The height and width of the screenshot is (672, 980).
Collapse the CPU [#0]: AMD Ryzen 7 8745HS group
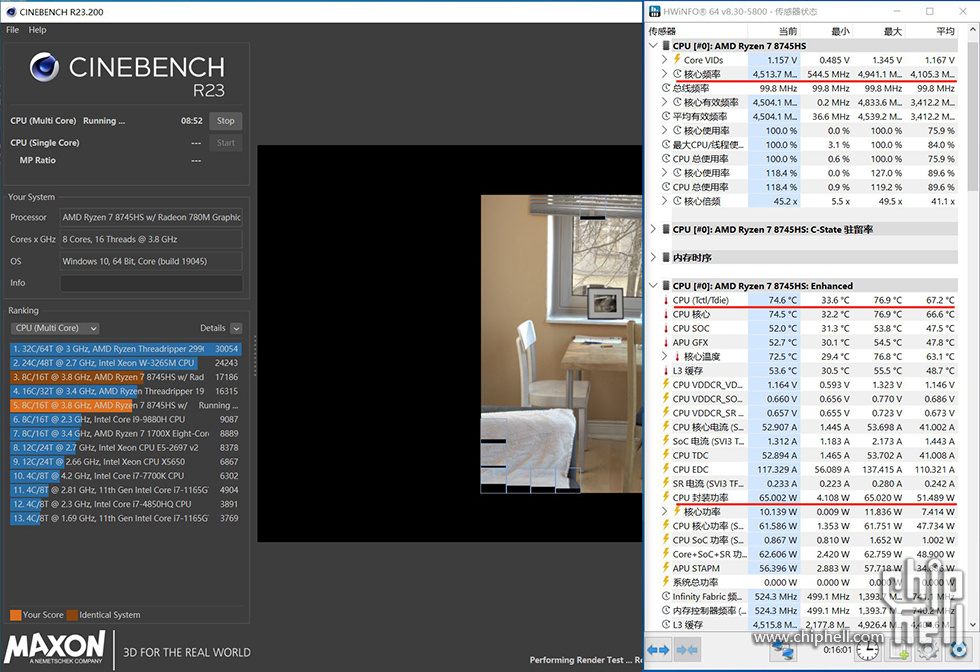653,46
